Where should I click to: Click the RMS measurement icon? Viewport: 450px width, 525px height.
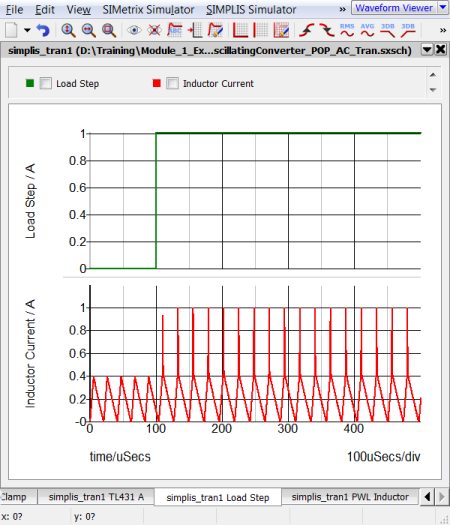pyautogui.click(x=347, y=30)
